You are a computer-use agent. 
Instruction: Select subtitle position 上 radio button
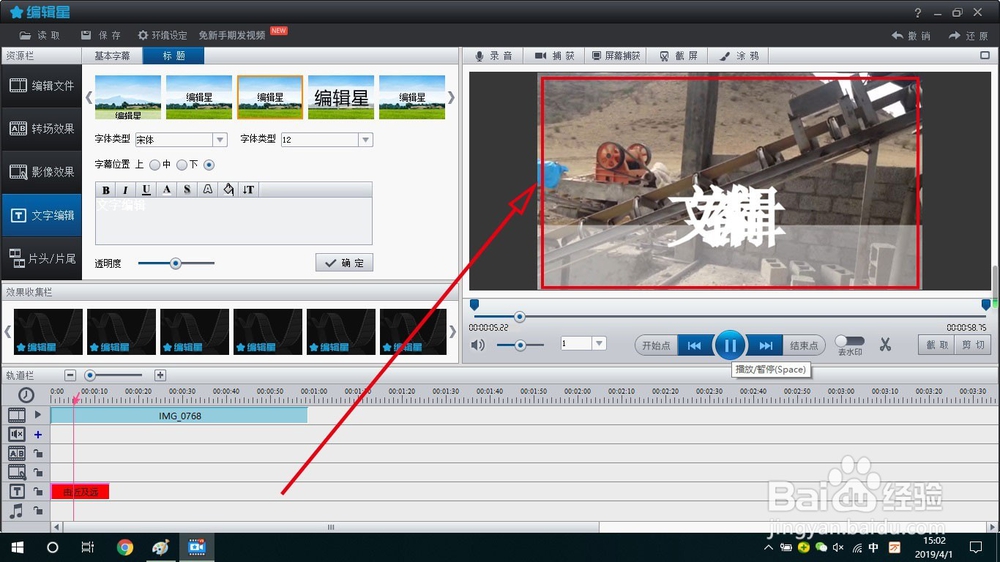click(x=154, y=165)
